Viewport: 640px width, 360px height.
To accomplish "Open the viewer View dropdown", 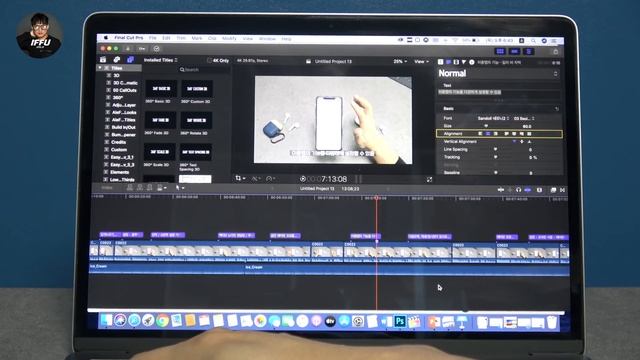I will [x=422, y=61].
